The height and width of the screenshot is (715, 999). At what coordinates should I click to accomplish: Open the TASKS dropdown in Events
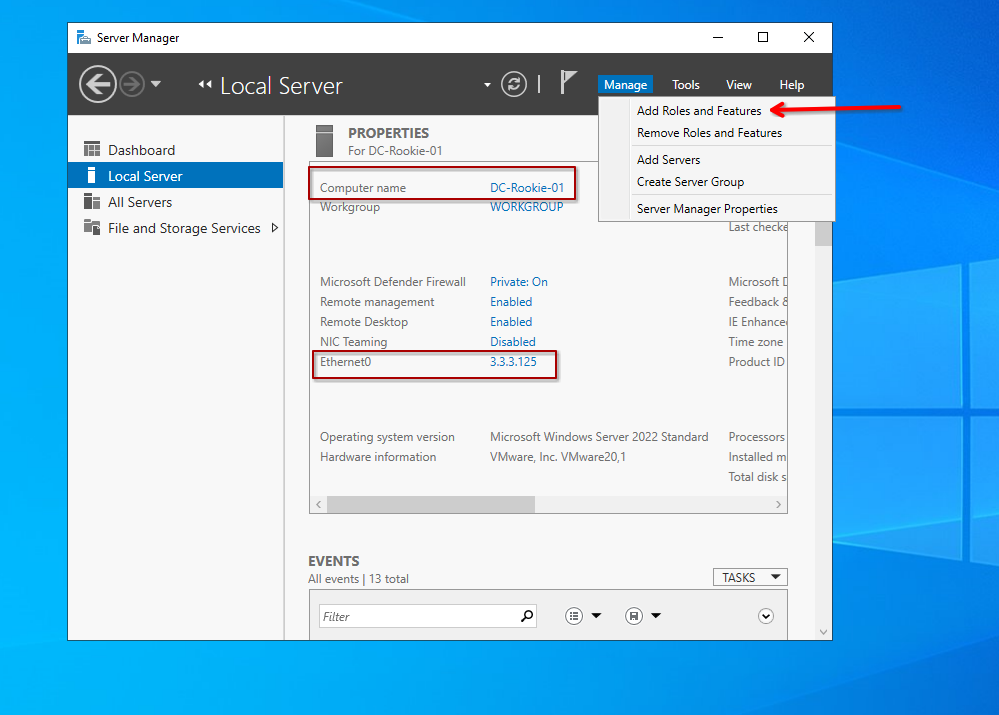point(750,577)
